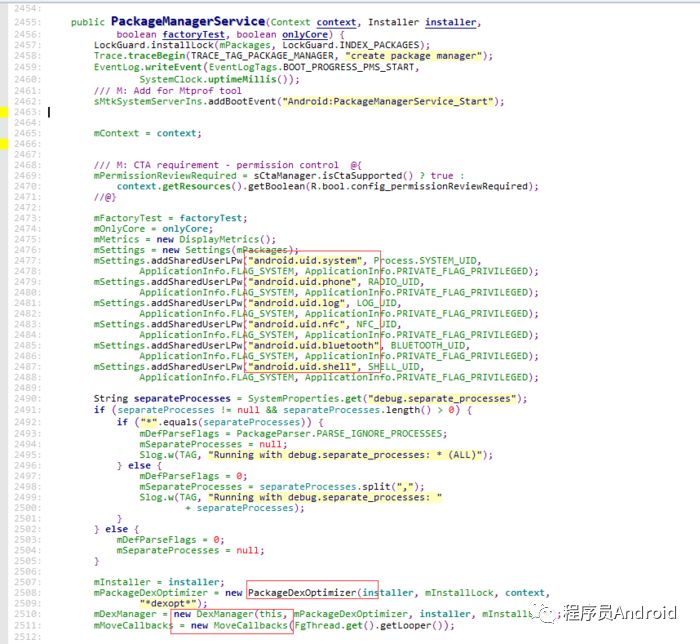
Task: Click 'PackageParser.PARSE_IGNORE_PROCESSES' constant
Action: [x=339, y=434]
